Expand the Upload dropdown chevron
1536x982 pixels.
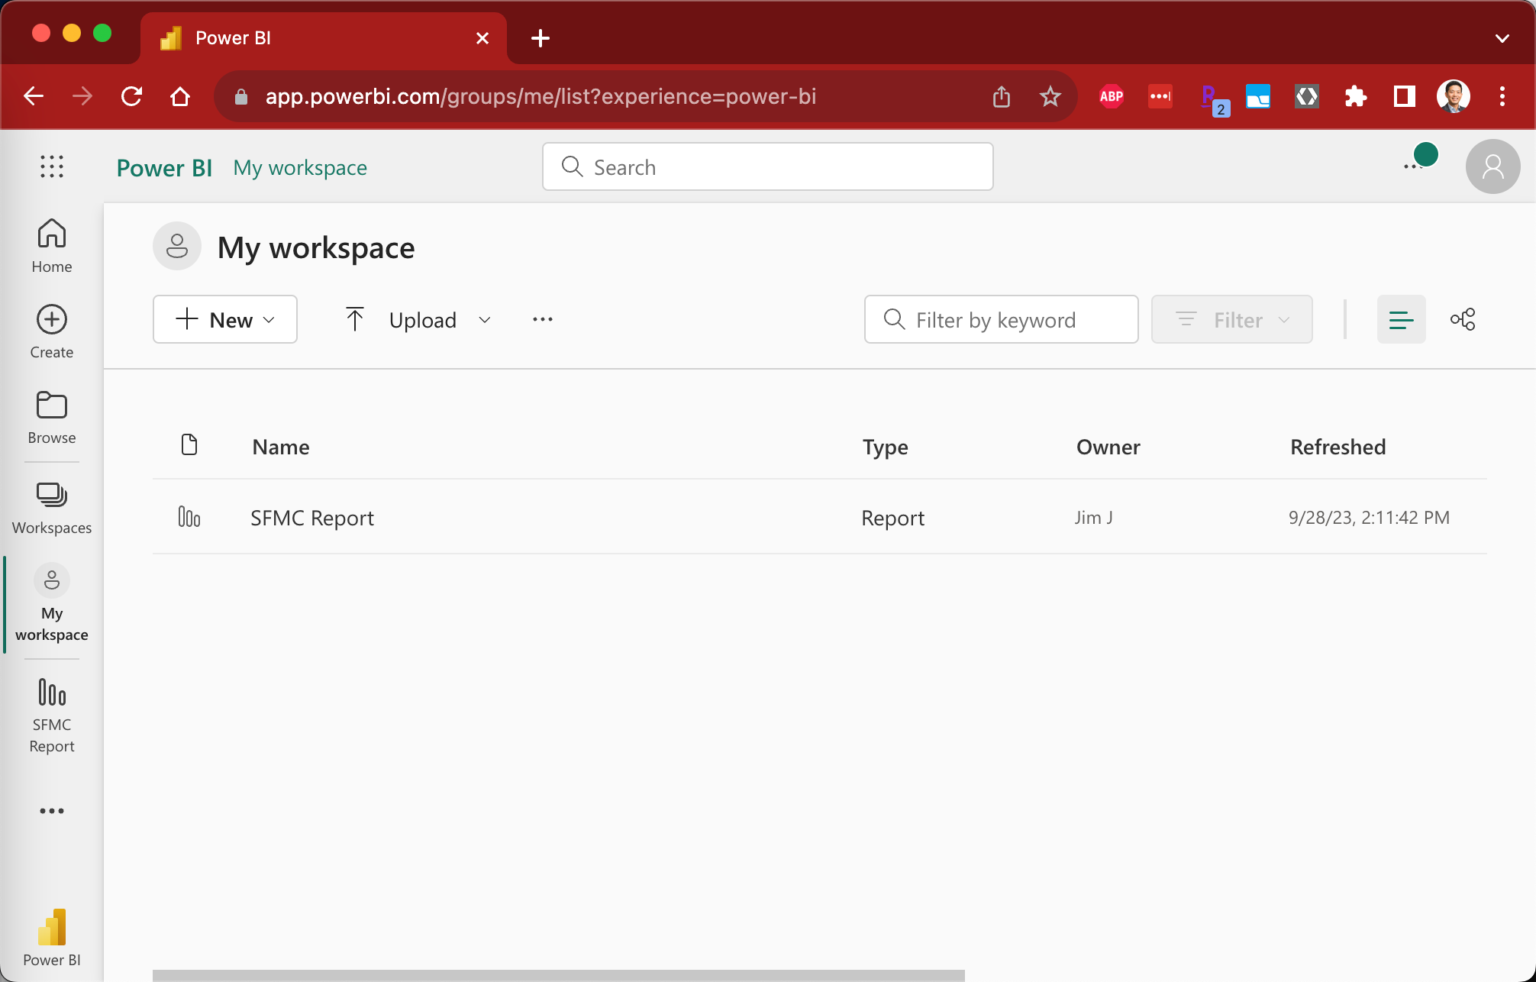[485, 319]
